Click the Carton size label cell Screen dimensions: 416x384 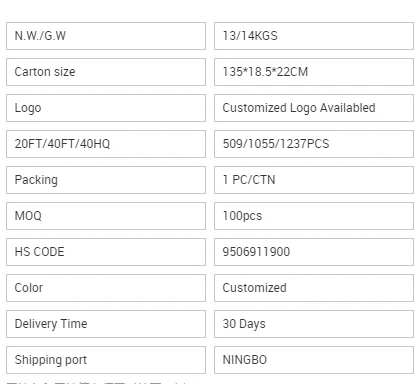106,72
